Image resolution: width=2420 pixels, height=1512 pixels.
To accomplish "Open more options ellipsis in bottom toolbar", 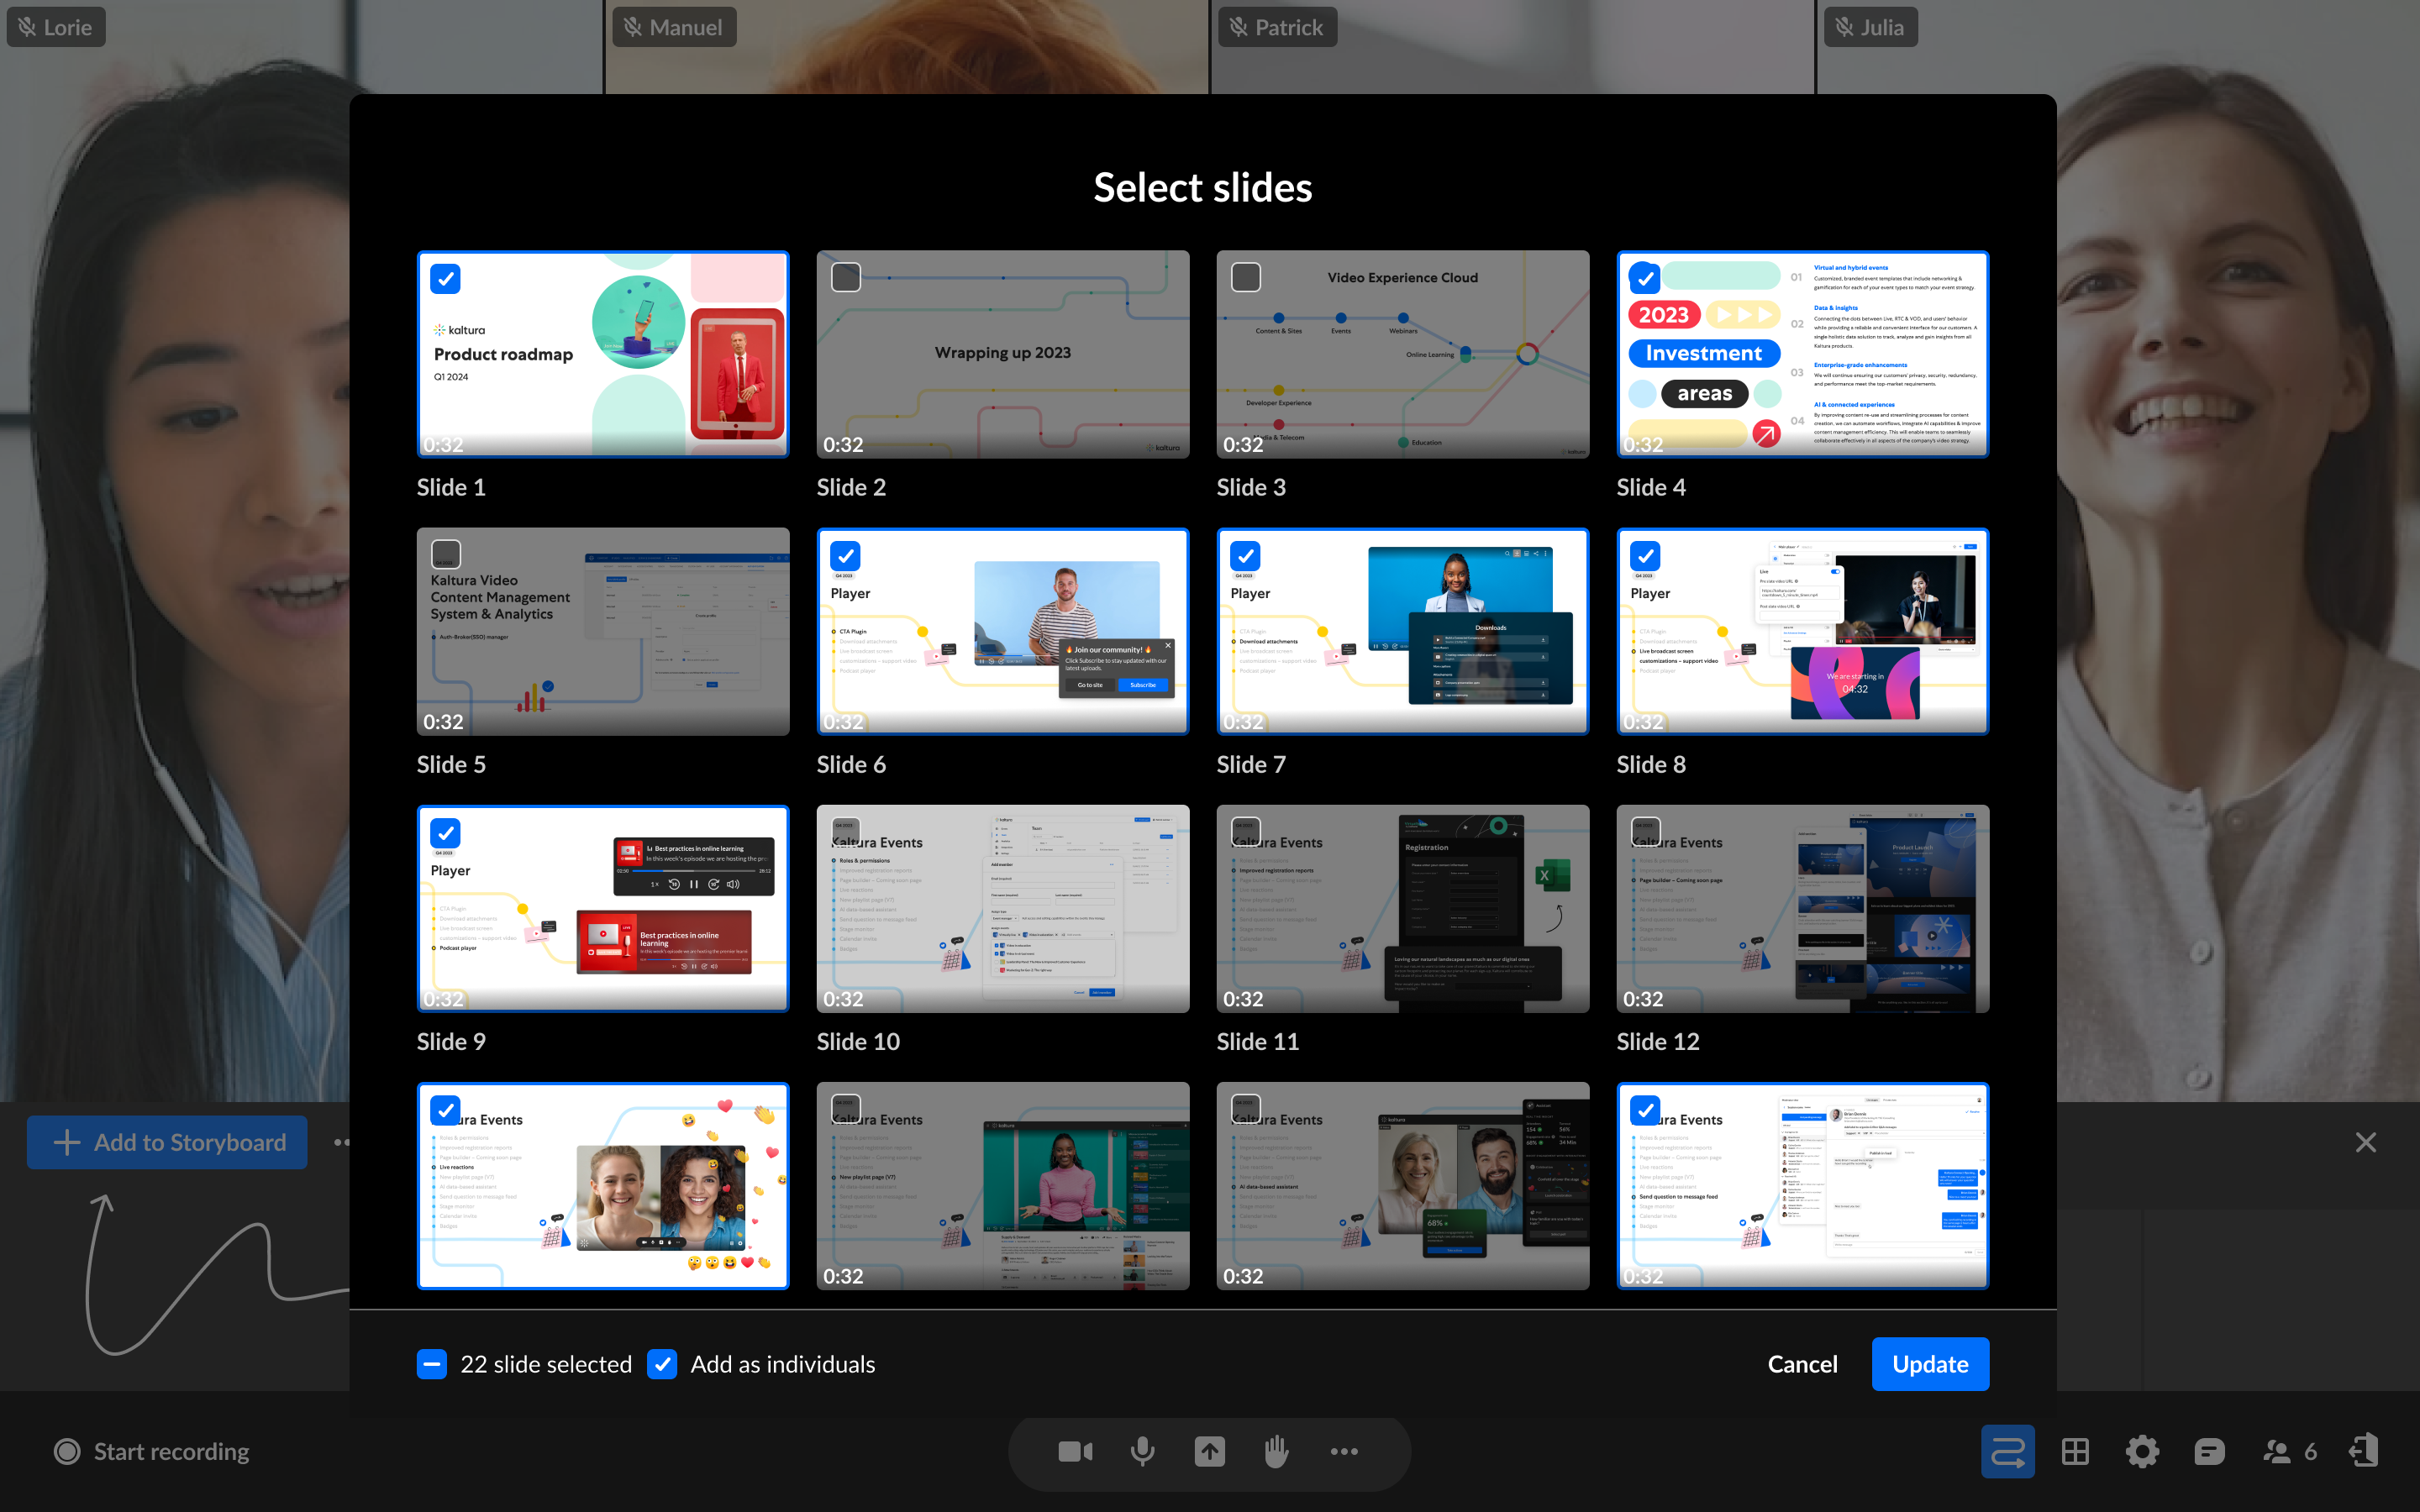I will click(1344, 1451).
